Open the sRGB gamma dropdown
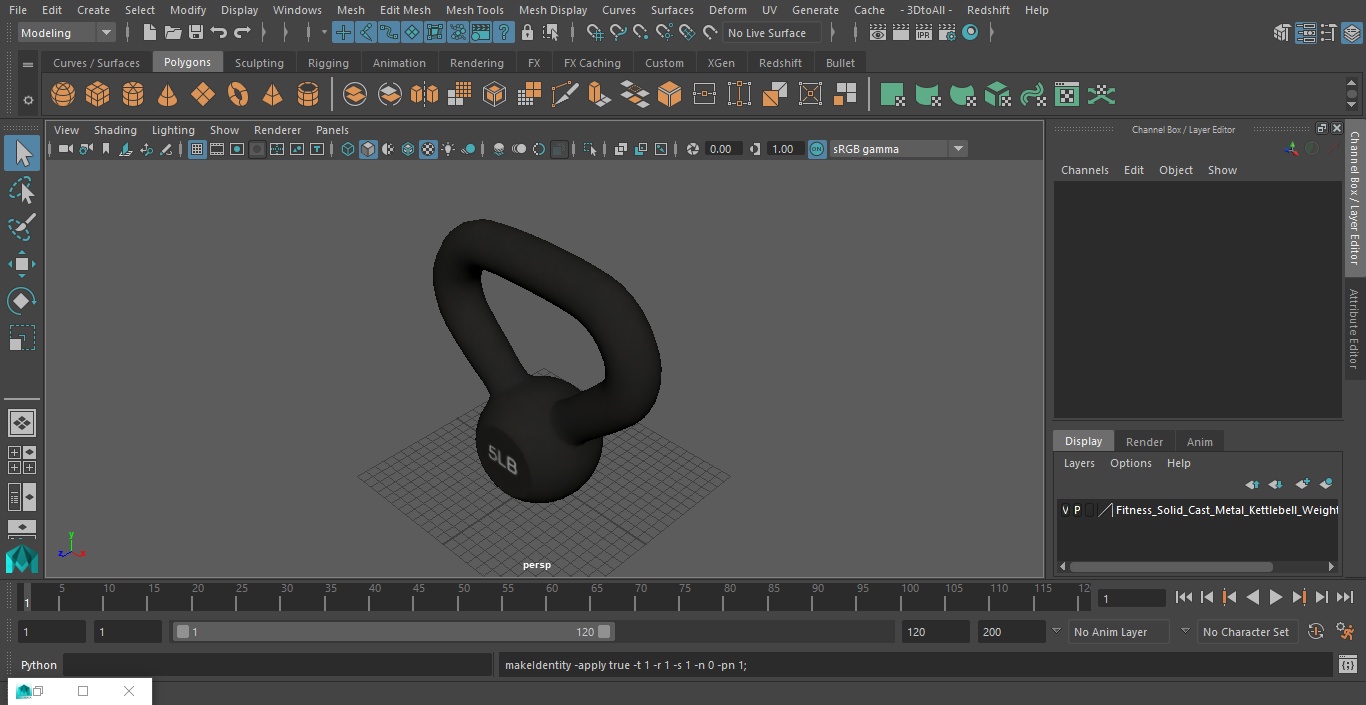The width and height of the screenshot is (1366, 705). (x=898, y=149)
